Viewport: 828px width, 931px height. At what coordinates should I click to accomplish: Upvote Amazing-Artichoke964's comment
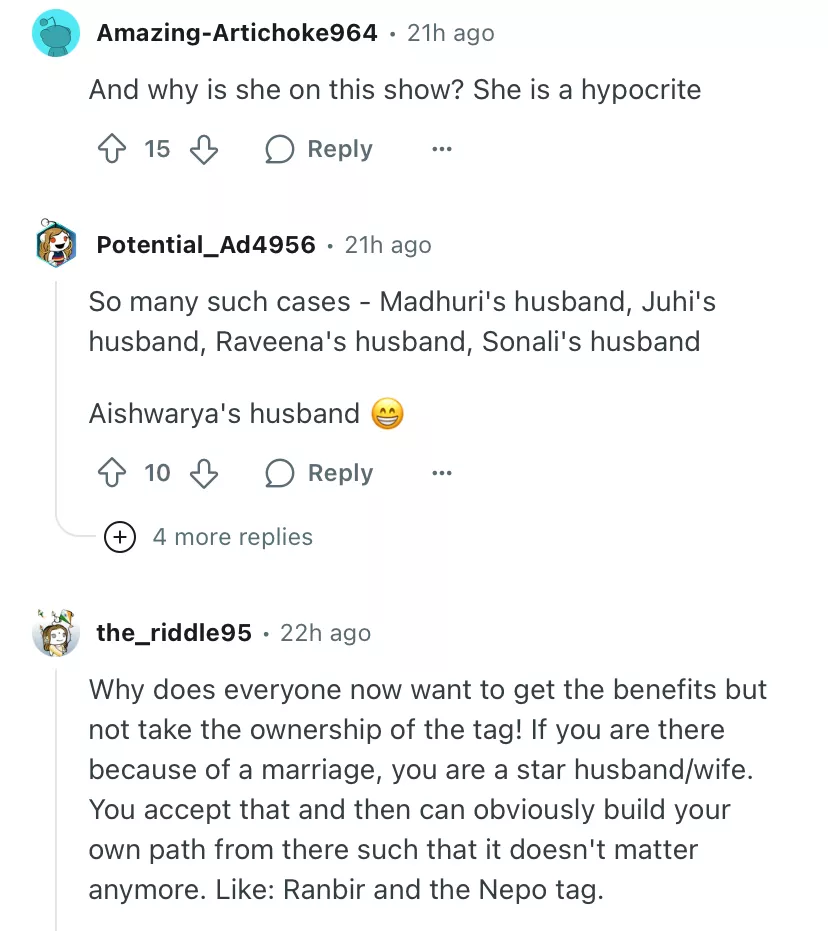[x=110, y=150]
